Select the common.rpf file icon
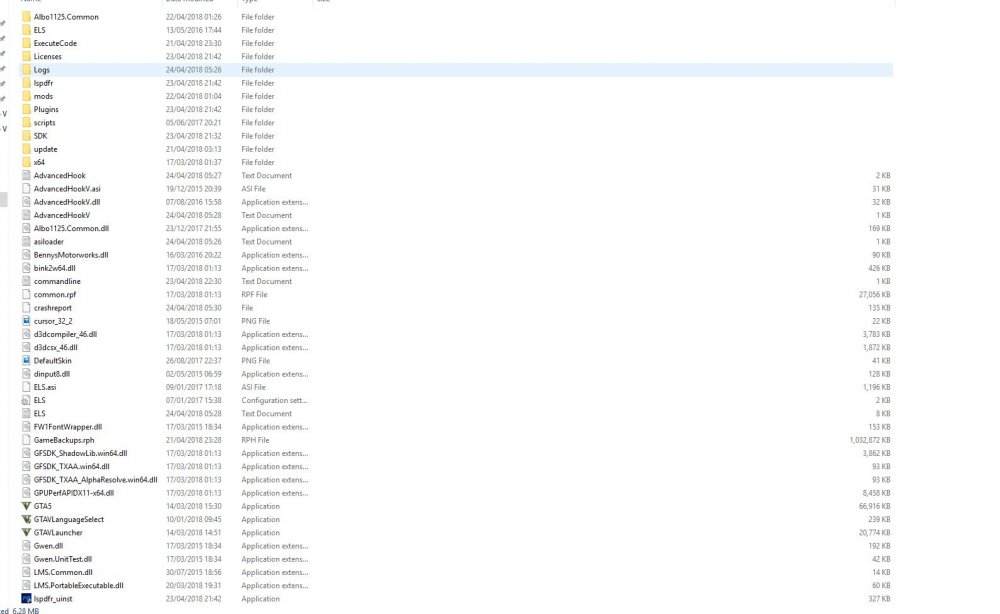Image resolution: width=1000 pixels, height=614 pixels. pyautogui.click(x=26, y=295)
